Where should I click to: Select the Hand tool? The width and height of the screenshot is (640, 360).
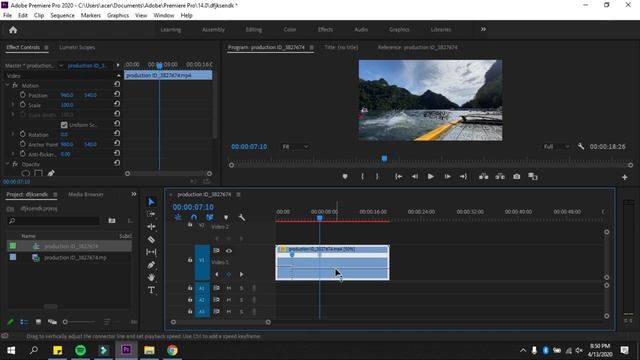(151, 278)
